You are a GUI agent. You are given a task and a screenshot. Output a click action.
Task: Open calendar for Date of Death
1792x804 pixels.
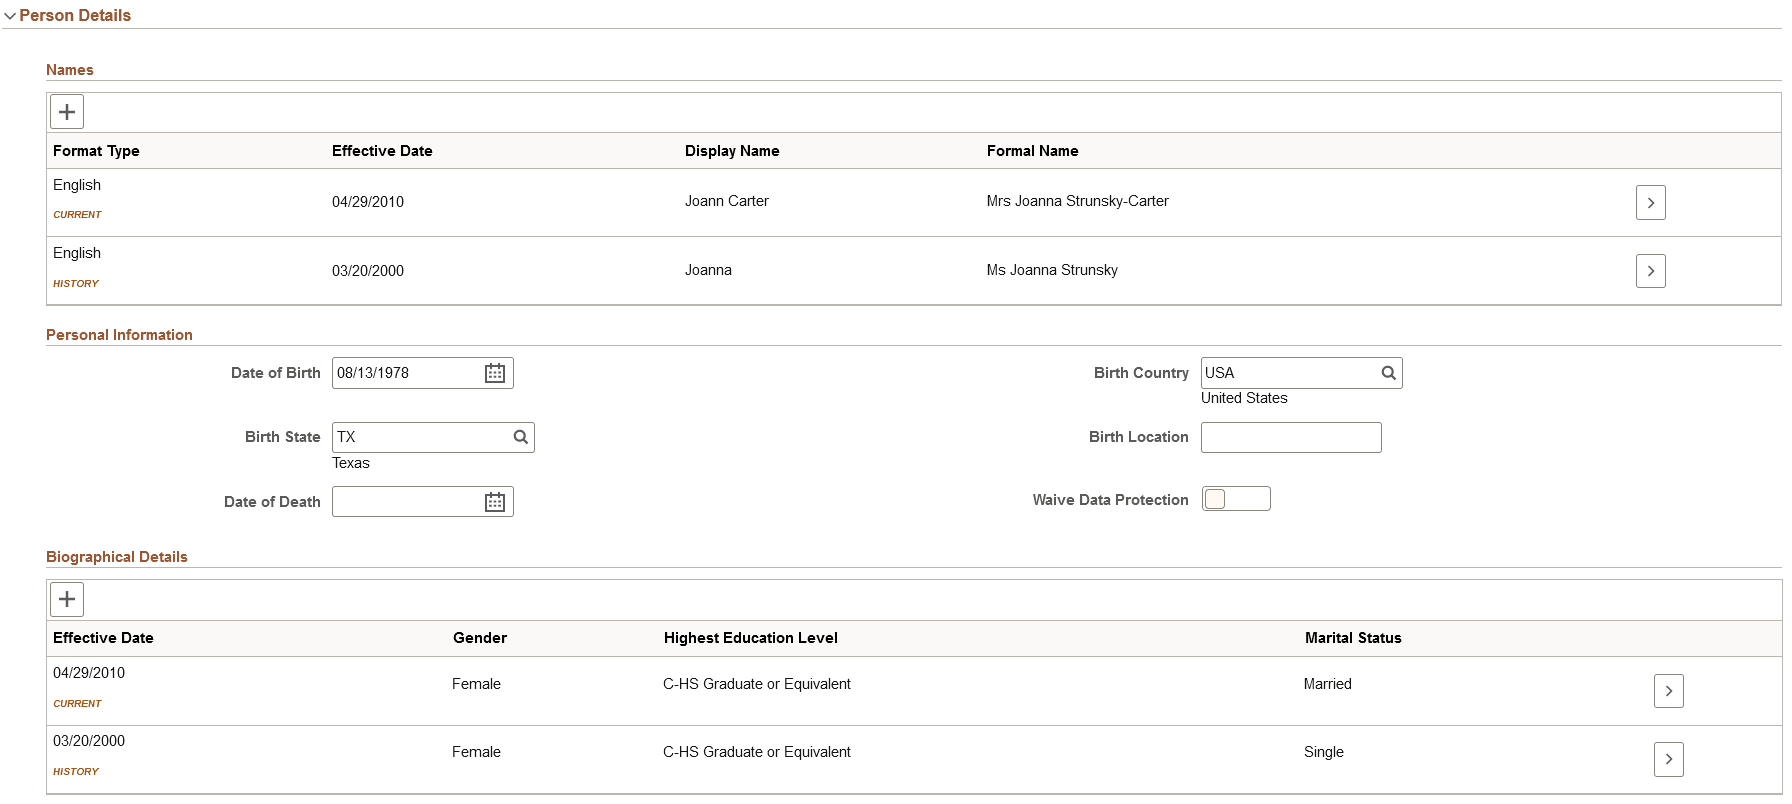(x=495, y=502)
